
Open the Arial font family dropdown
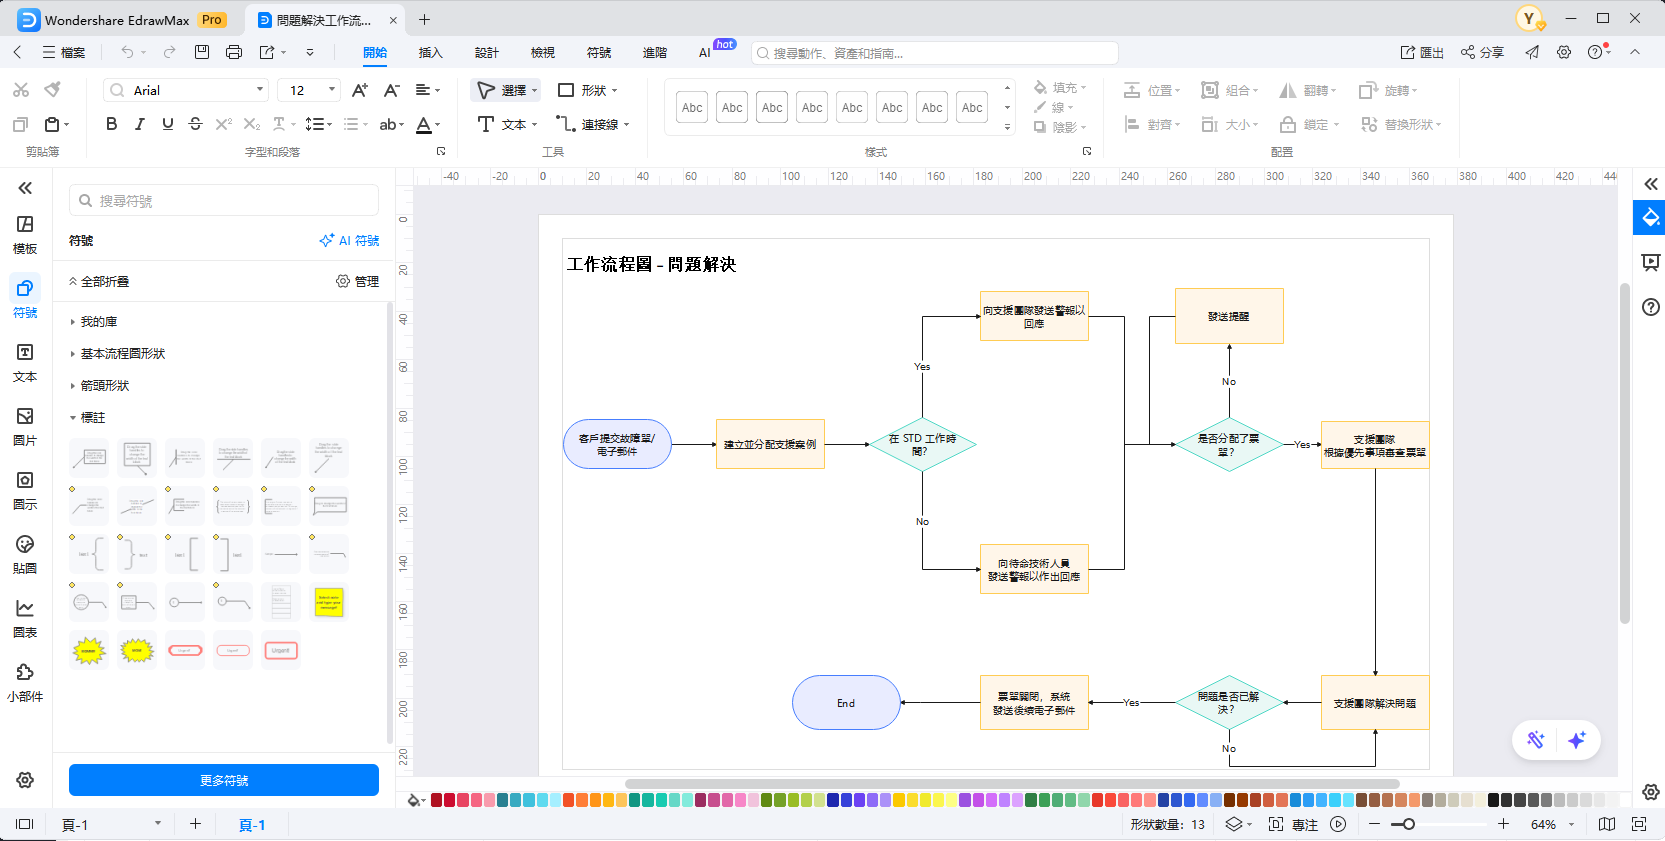[x=186, y=90]
